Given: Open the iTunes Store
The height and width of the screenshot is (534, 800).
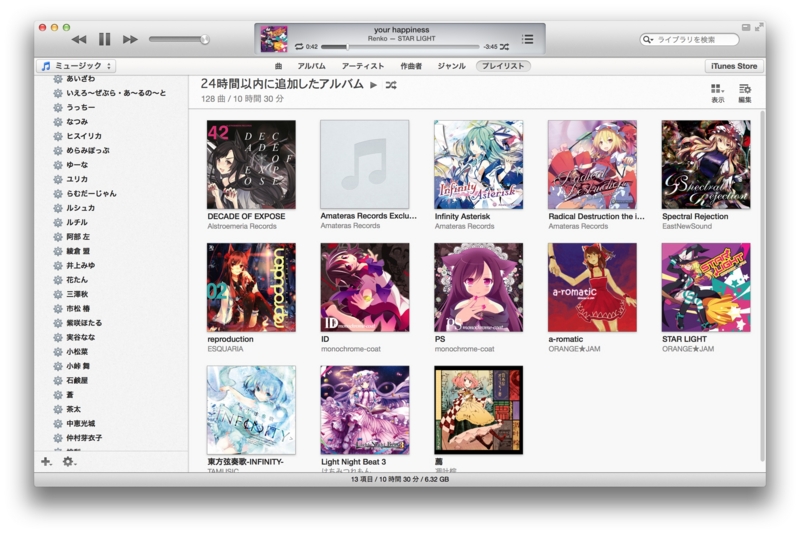Looking at the screenshot, I should tap(734, 66).
